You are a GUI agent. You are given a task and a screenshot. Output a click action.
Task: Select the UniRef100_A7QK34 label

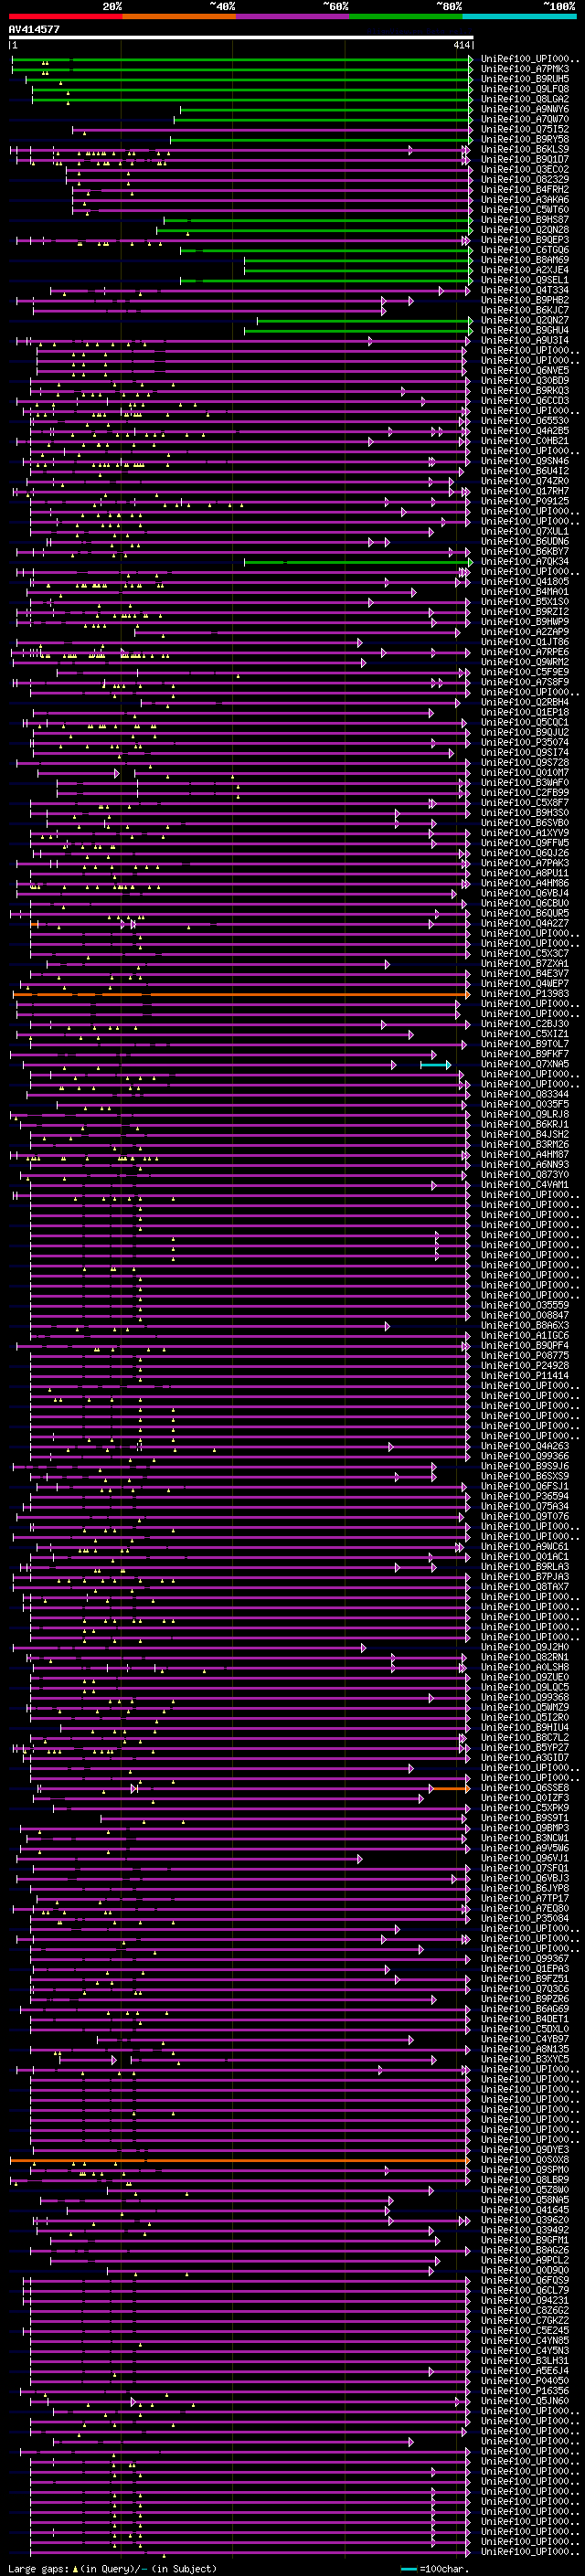525,561
